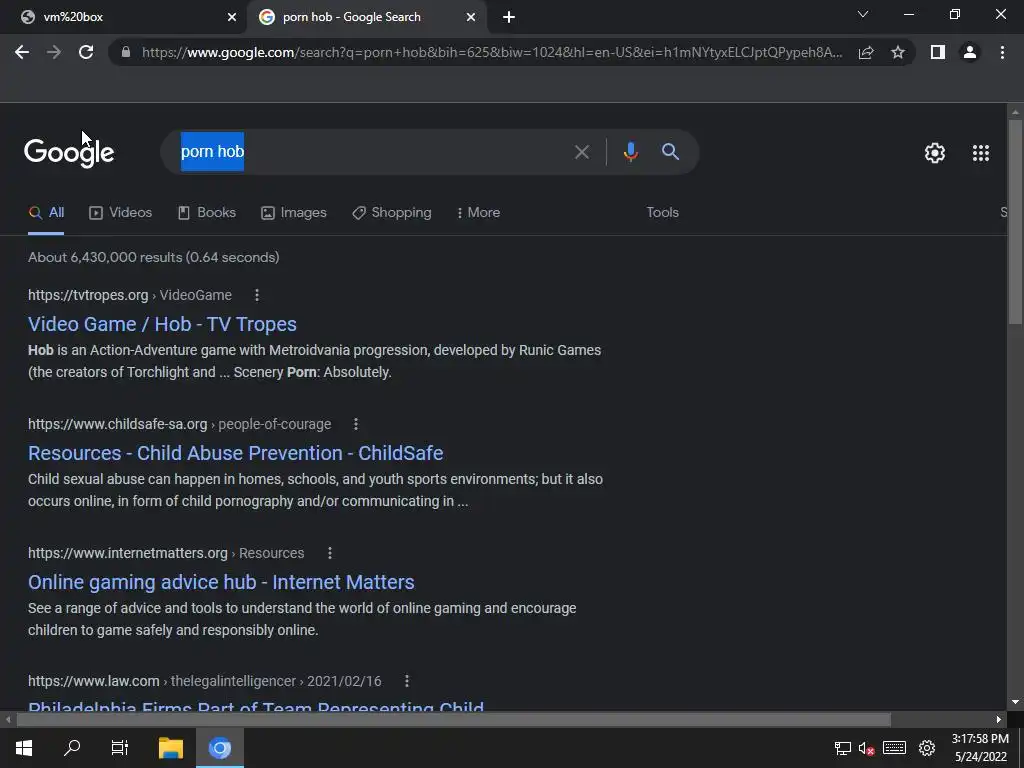Screen dimensions: 1024x768
Task: Click the 'https://www.childsafe-sa.org' URL text
Action: [x=118, y=424]
